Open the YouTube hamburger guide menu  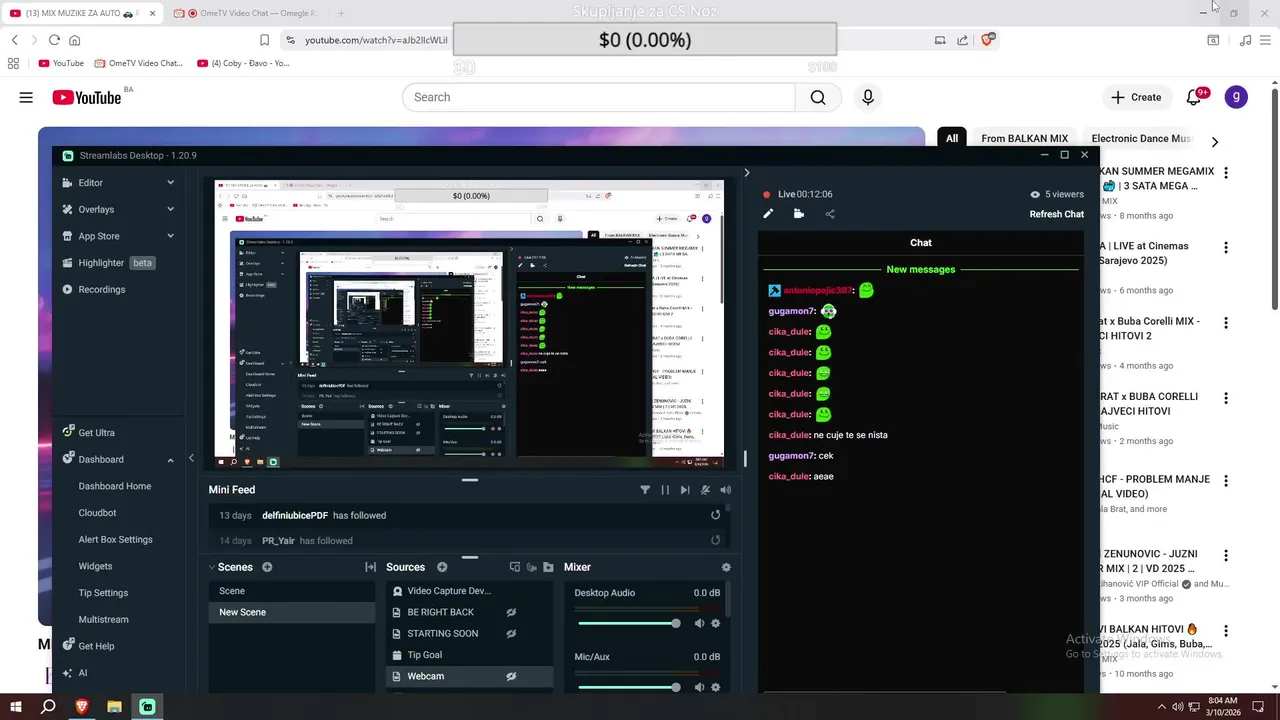click(x=26, y=97)
